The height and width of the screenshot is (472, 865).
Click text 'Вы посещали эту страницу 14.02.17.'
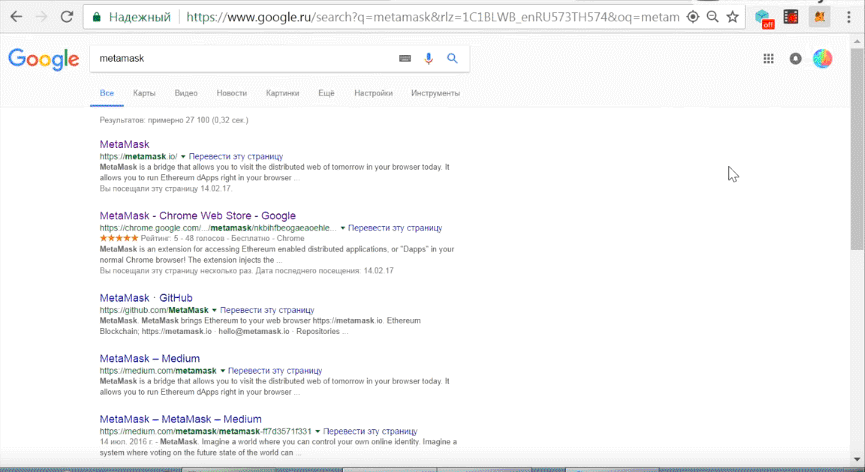click(166, 189)
